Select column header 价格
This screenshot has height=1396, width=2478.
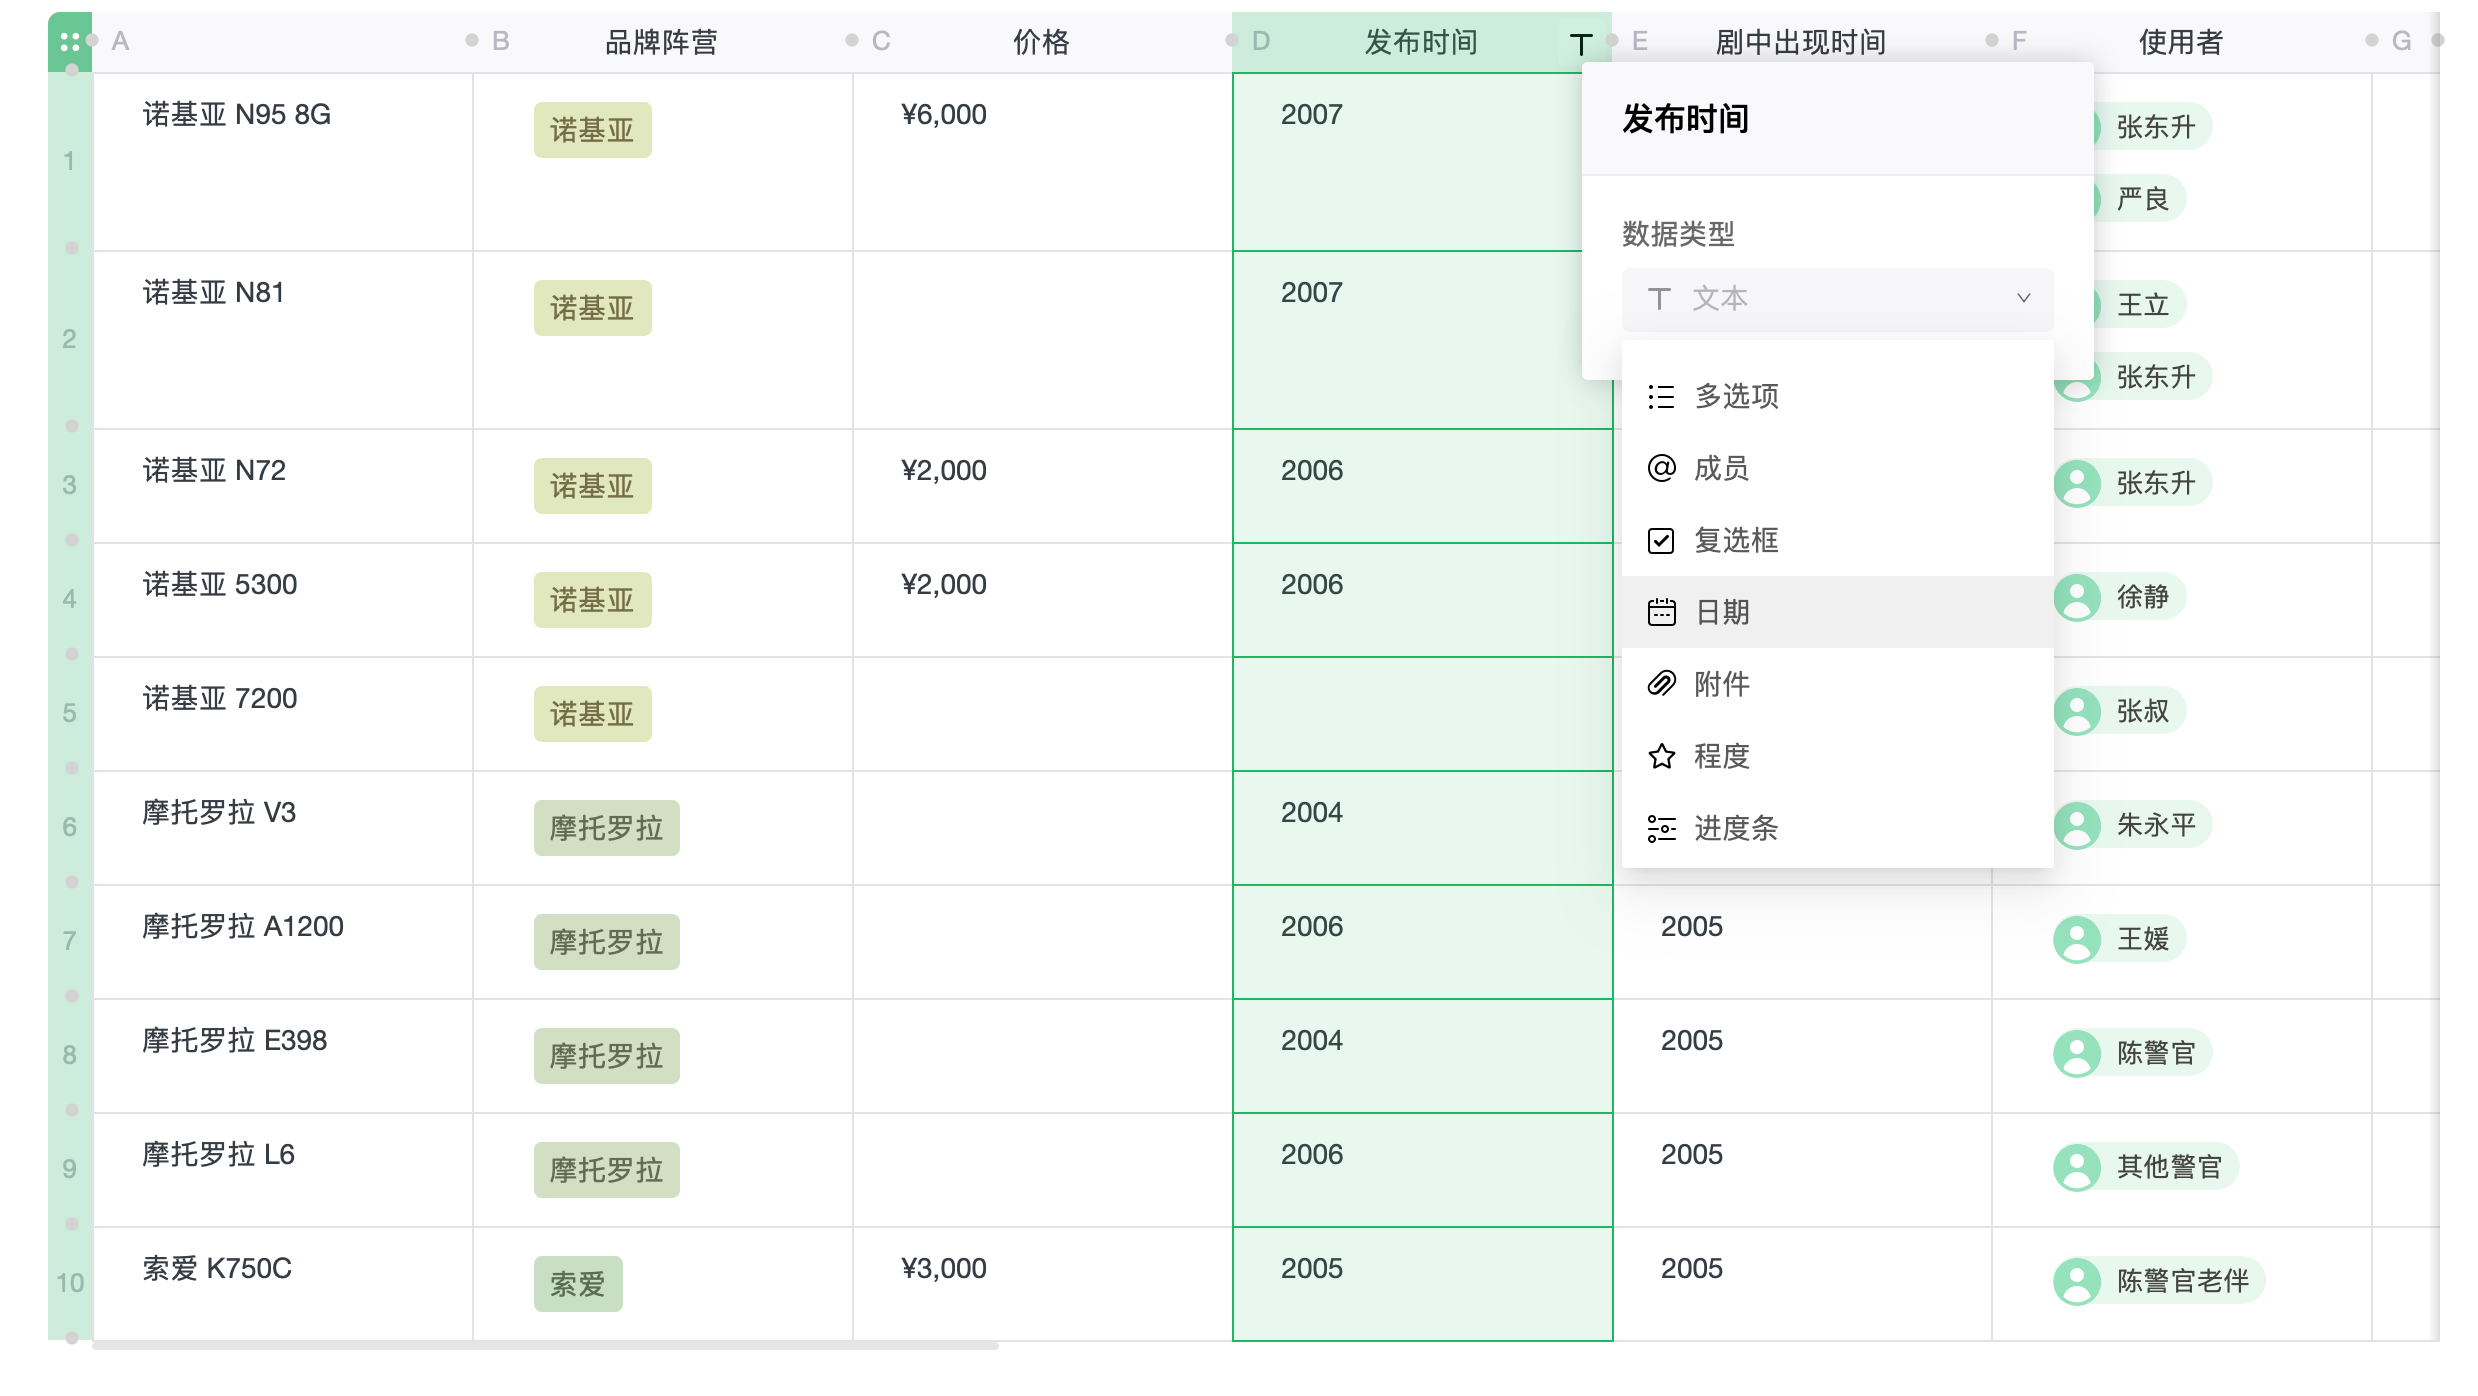point(1041,42)
